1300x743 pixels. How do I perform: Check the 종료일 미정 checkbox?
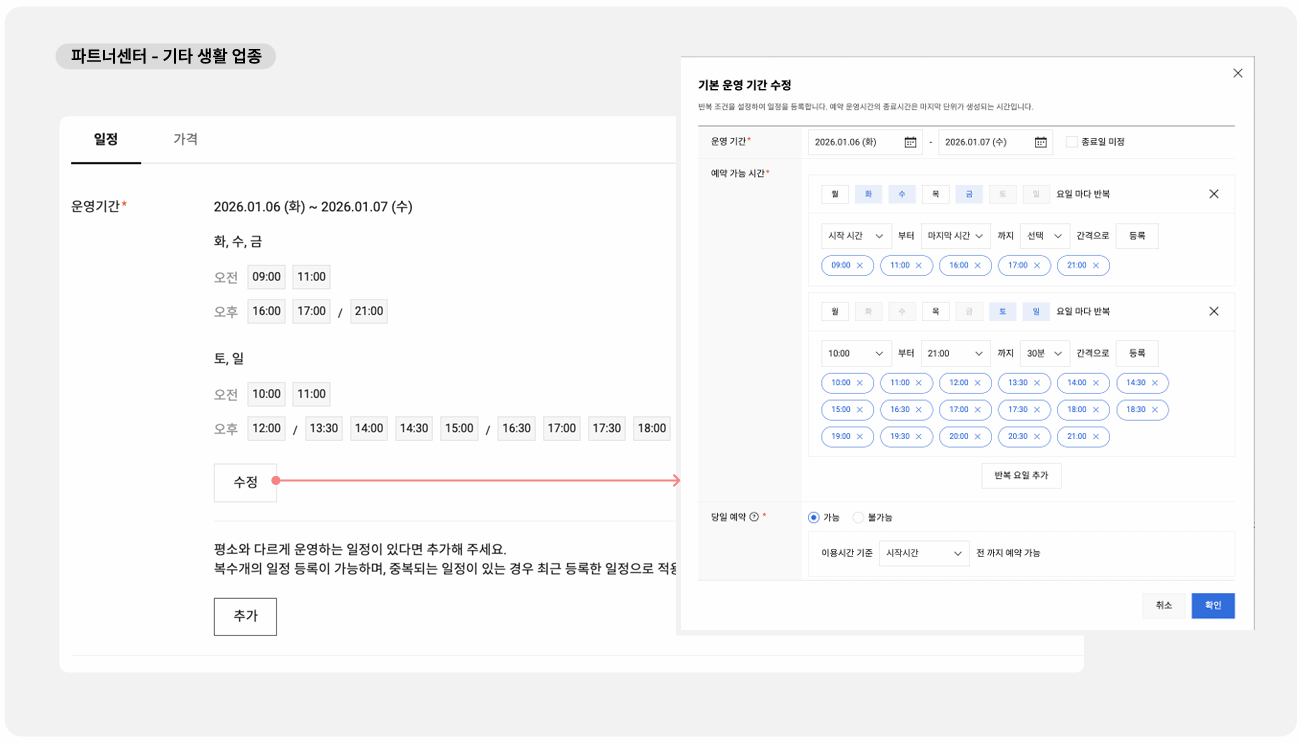coord(1071,142)
